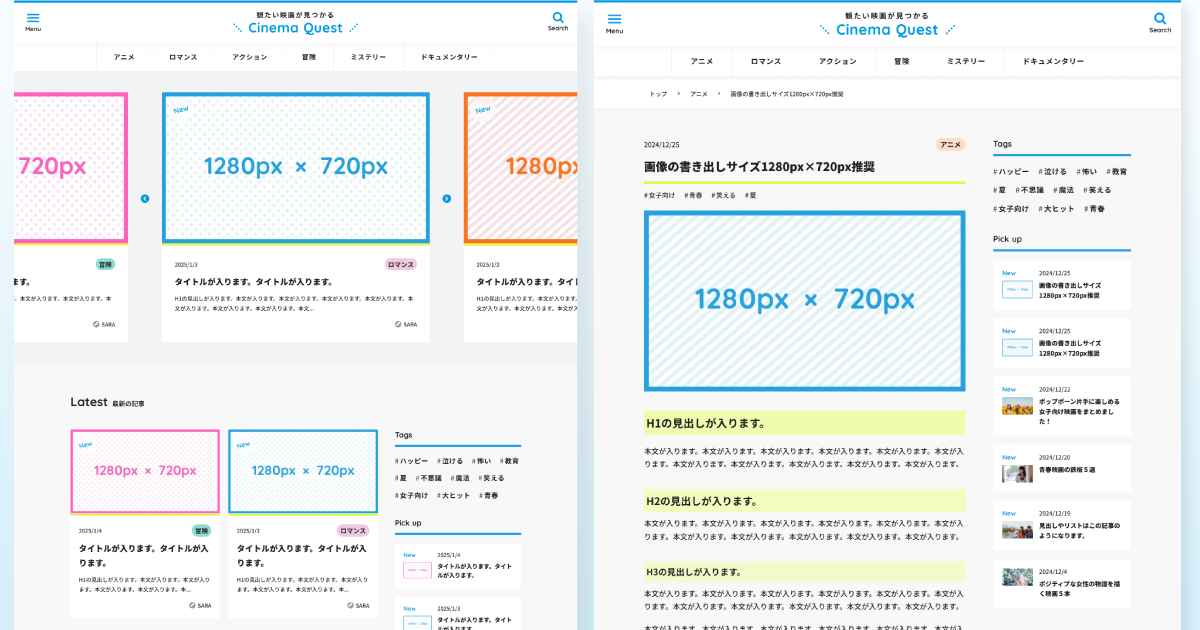Click the #魔法 tag in the home page sidebar
The height and width of the screenshot is (630, 1200).
459,478
